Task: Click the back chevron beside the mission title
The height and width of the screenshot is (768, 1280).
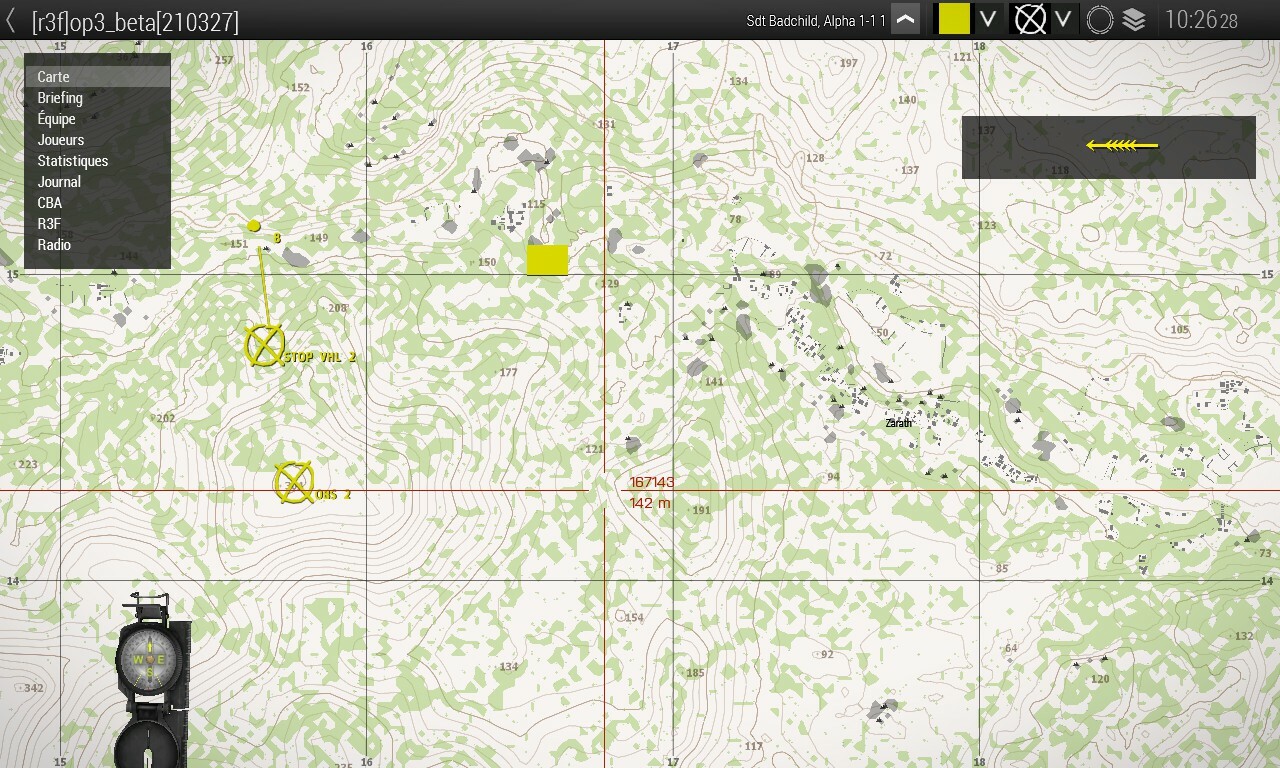Action: [x=11, y=21]
